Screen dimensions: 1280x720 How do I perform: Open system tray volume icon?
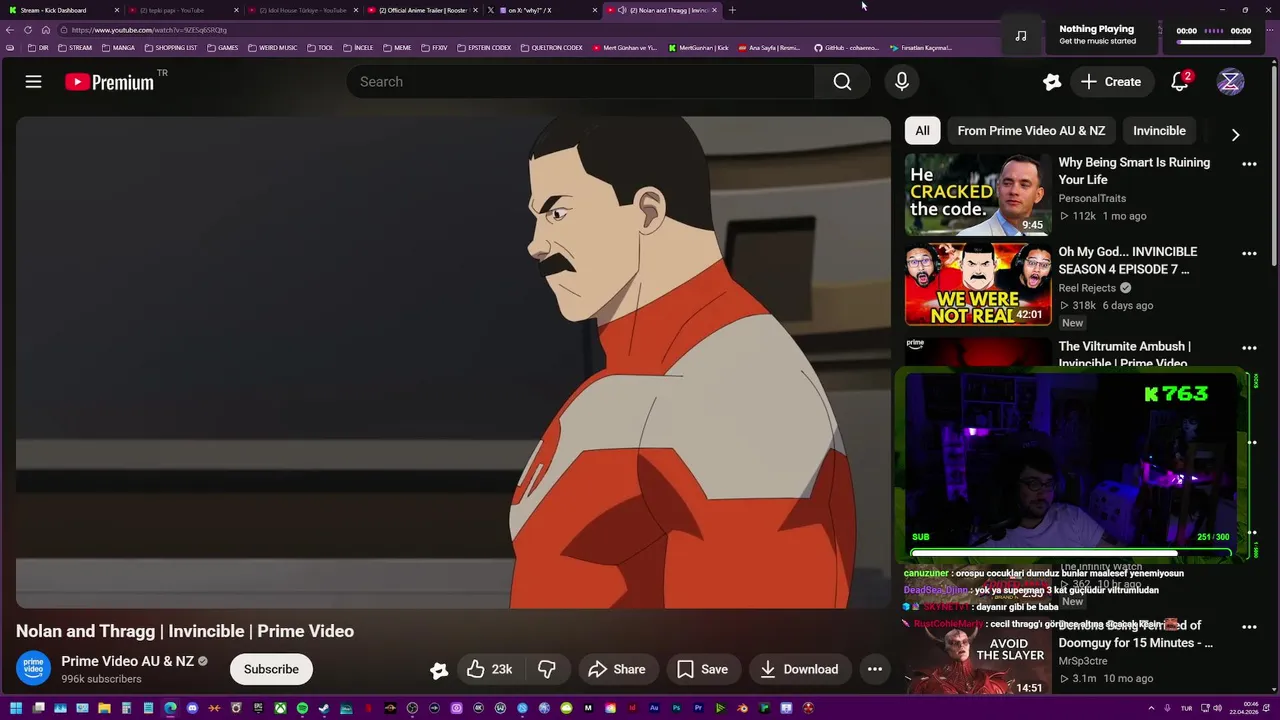pyautogui.click(x=1217, y=708)
